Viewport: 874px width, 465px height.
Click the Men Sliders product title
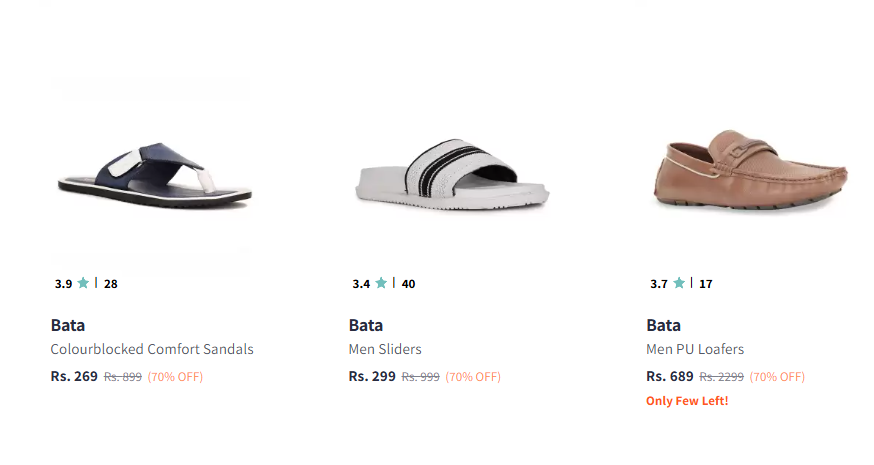click(385, 350)
